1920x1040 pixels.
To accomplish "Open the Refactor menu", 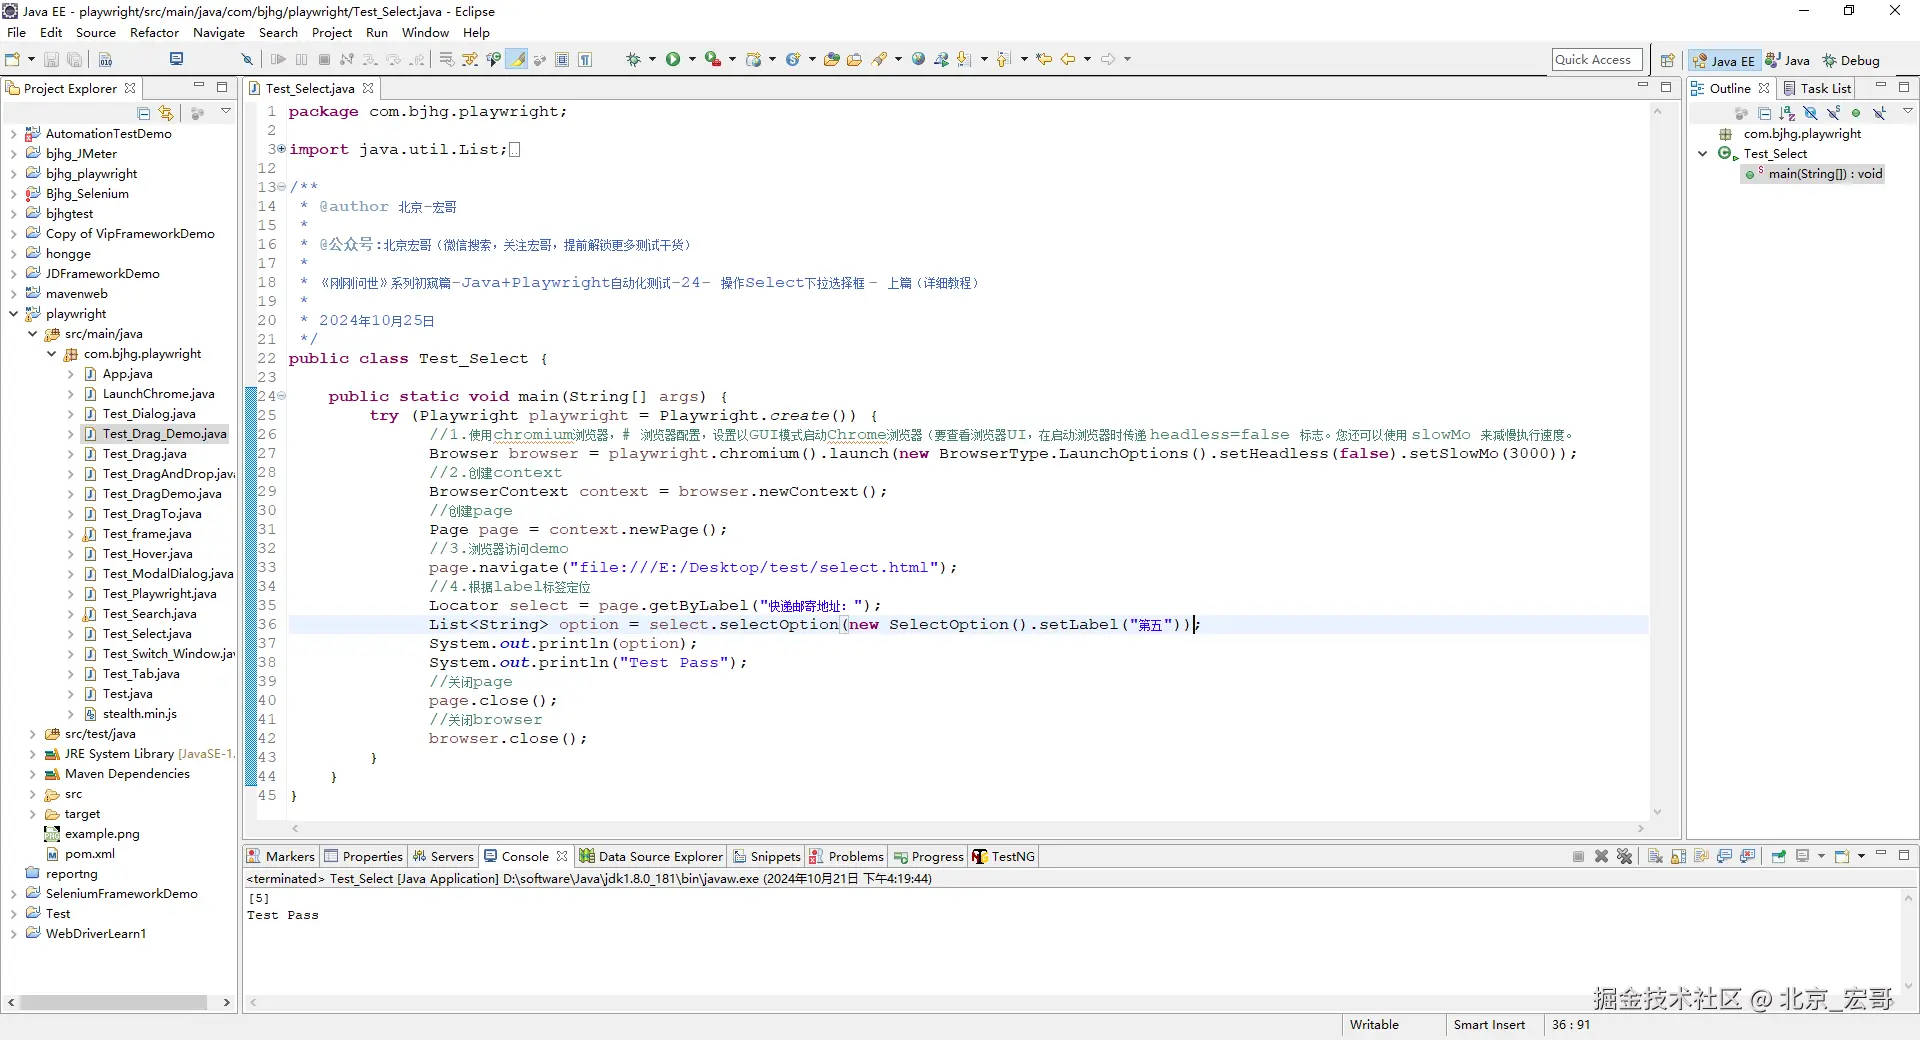I will [154, 33].
